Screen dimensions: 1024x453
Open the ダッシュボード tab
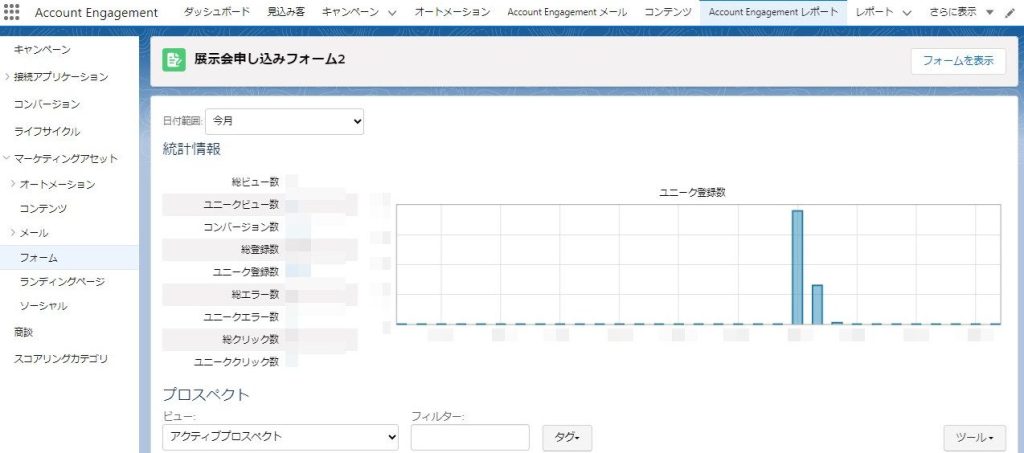click(x=216, y=12)
